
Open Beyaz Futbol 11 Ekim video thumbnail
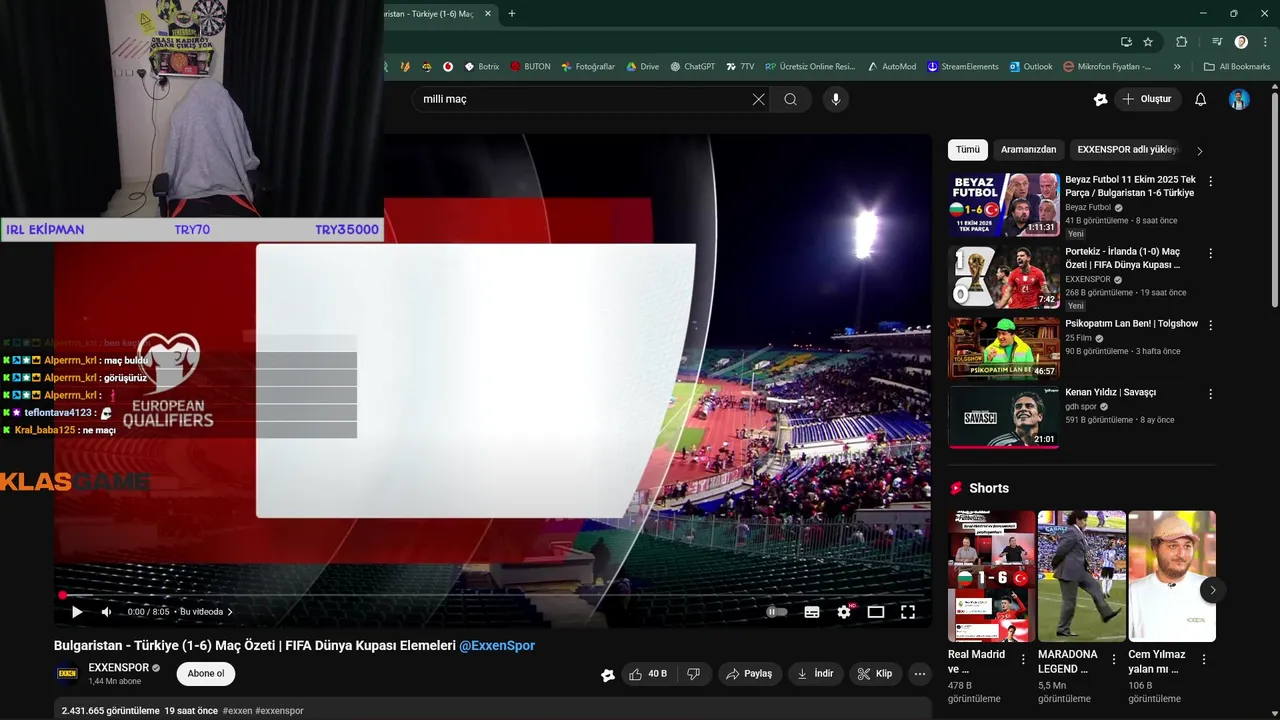coord(1003,204)
